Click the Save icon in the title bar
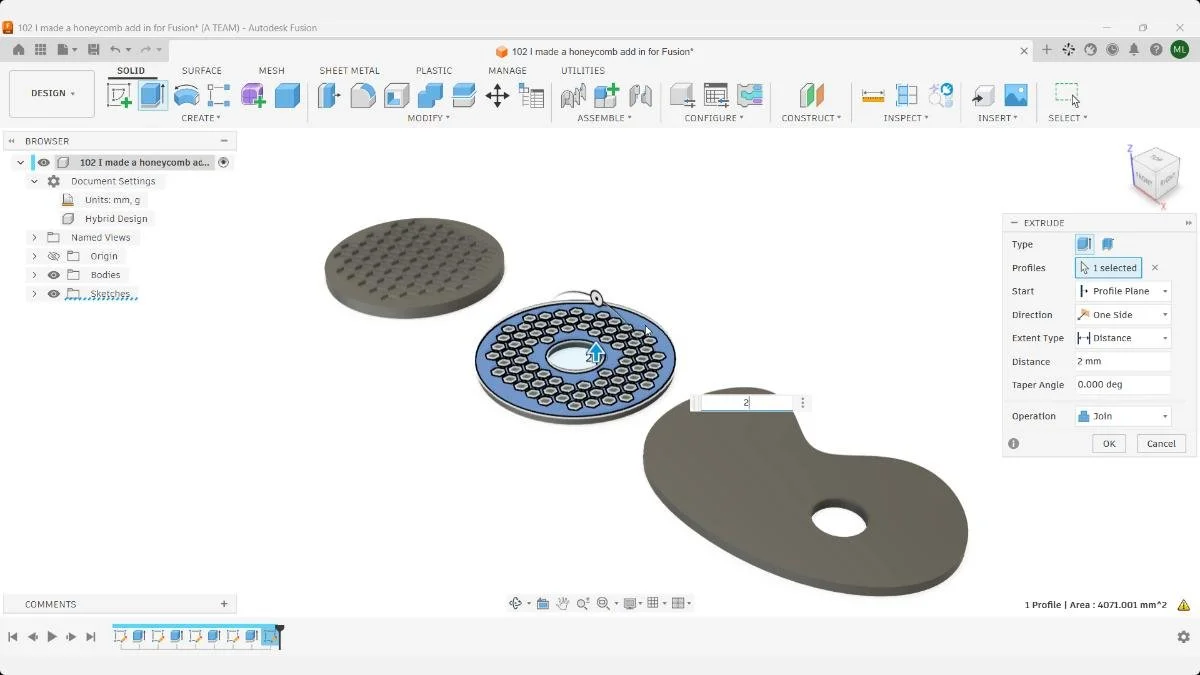 pos(93,50)
